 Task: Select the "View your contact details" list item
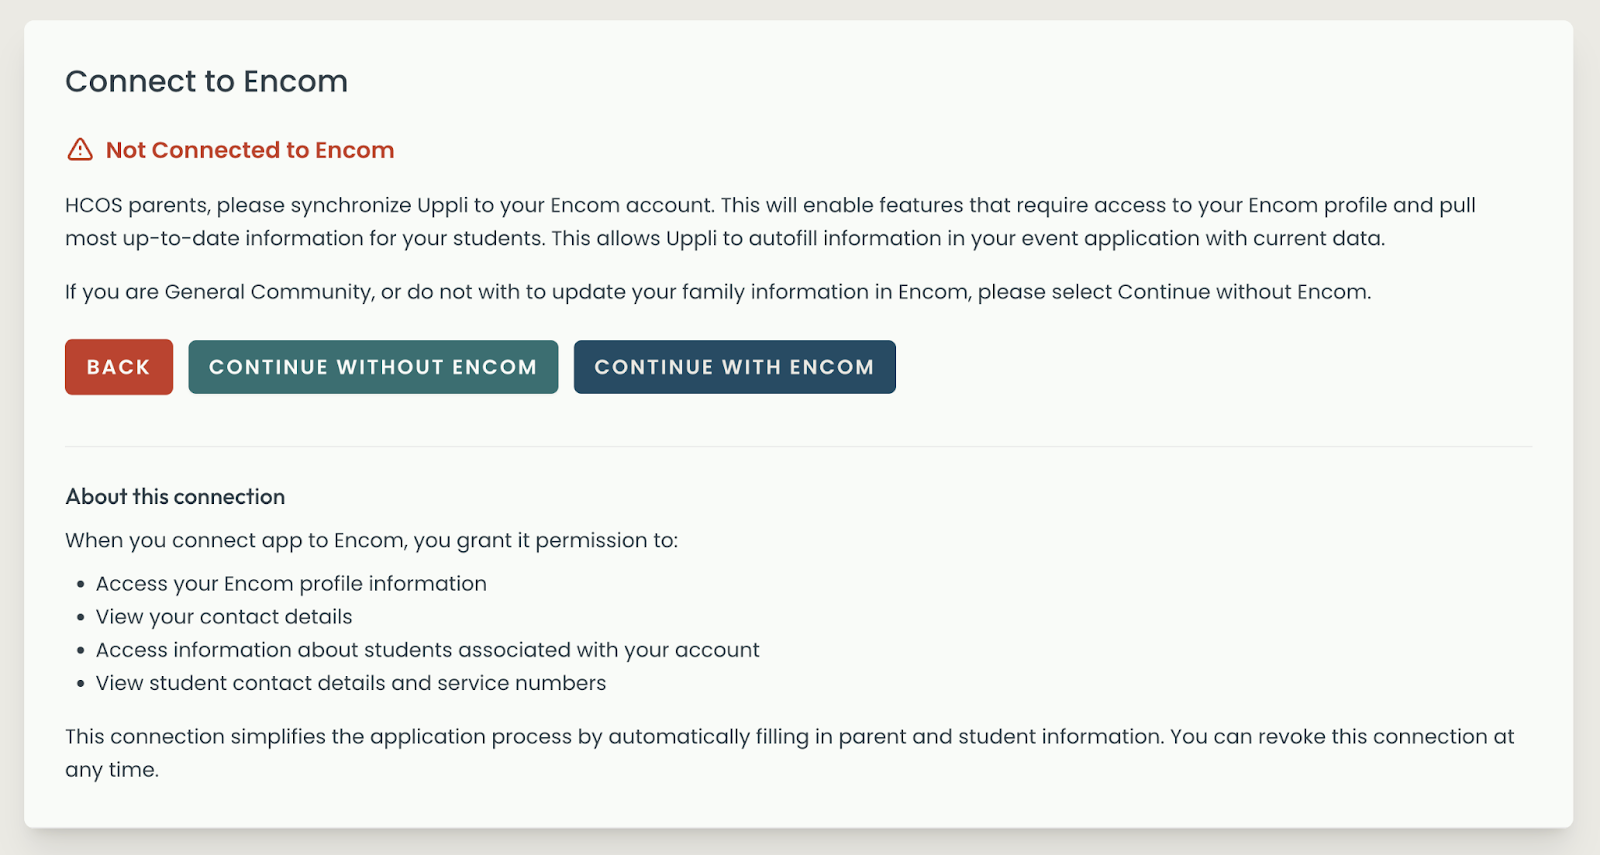(x=224, y=617)
